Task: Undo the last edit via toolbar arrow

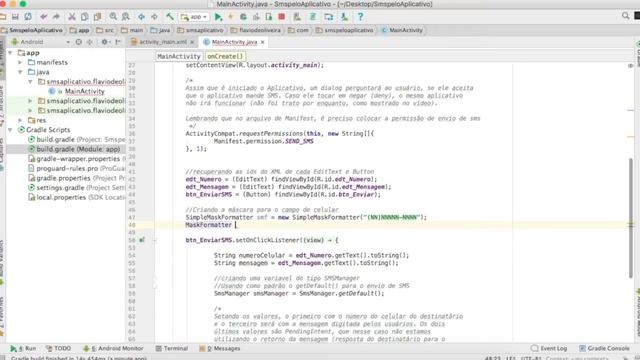Action: [44, 17]
